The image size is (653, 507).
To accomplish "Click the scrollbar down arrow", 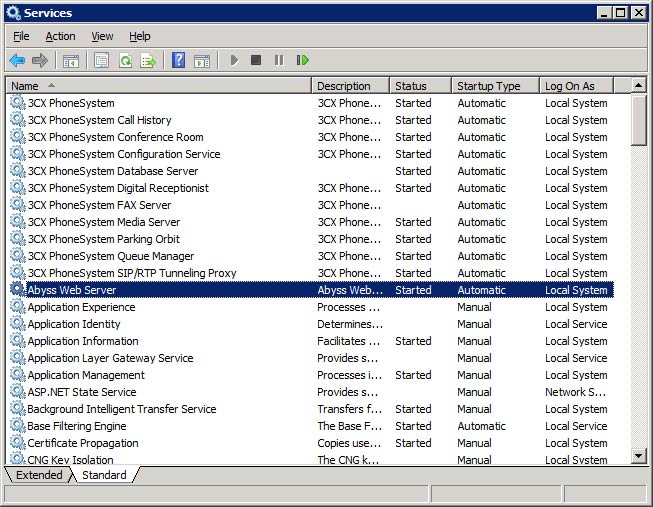I will tap(638, 455).
